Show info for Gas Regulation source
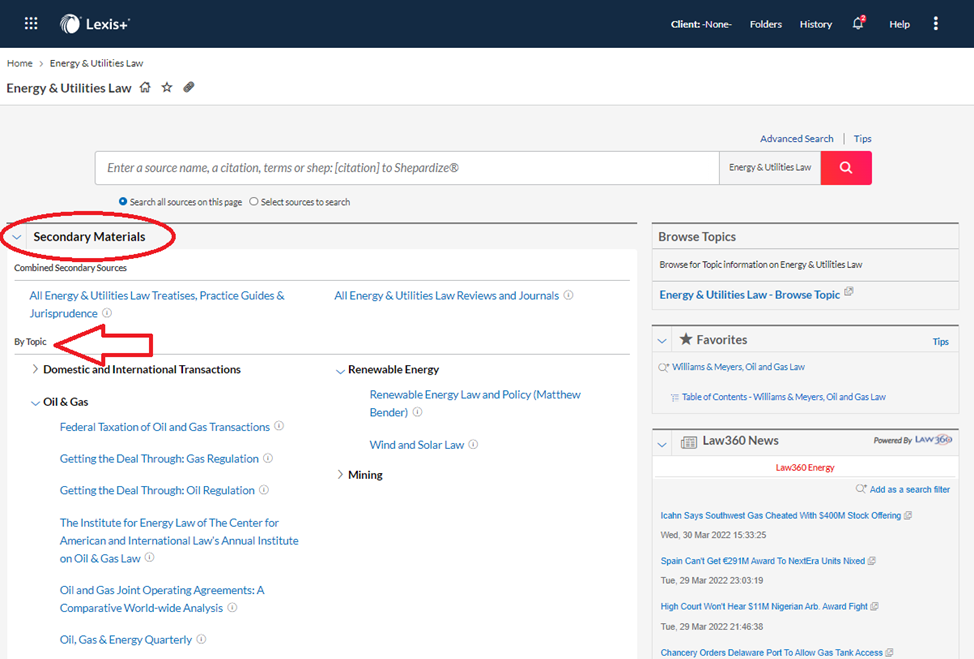Screen dimensions: 974x659 pos(268,458)
